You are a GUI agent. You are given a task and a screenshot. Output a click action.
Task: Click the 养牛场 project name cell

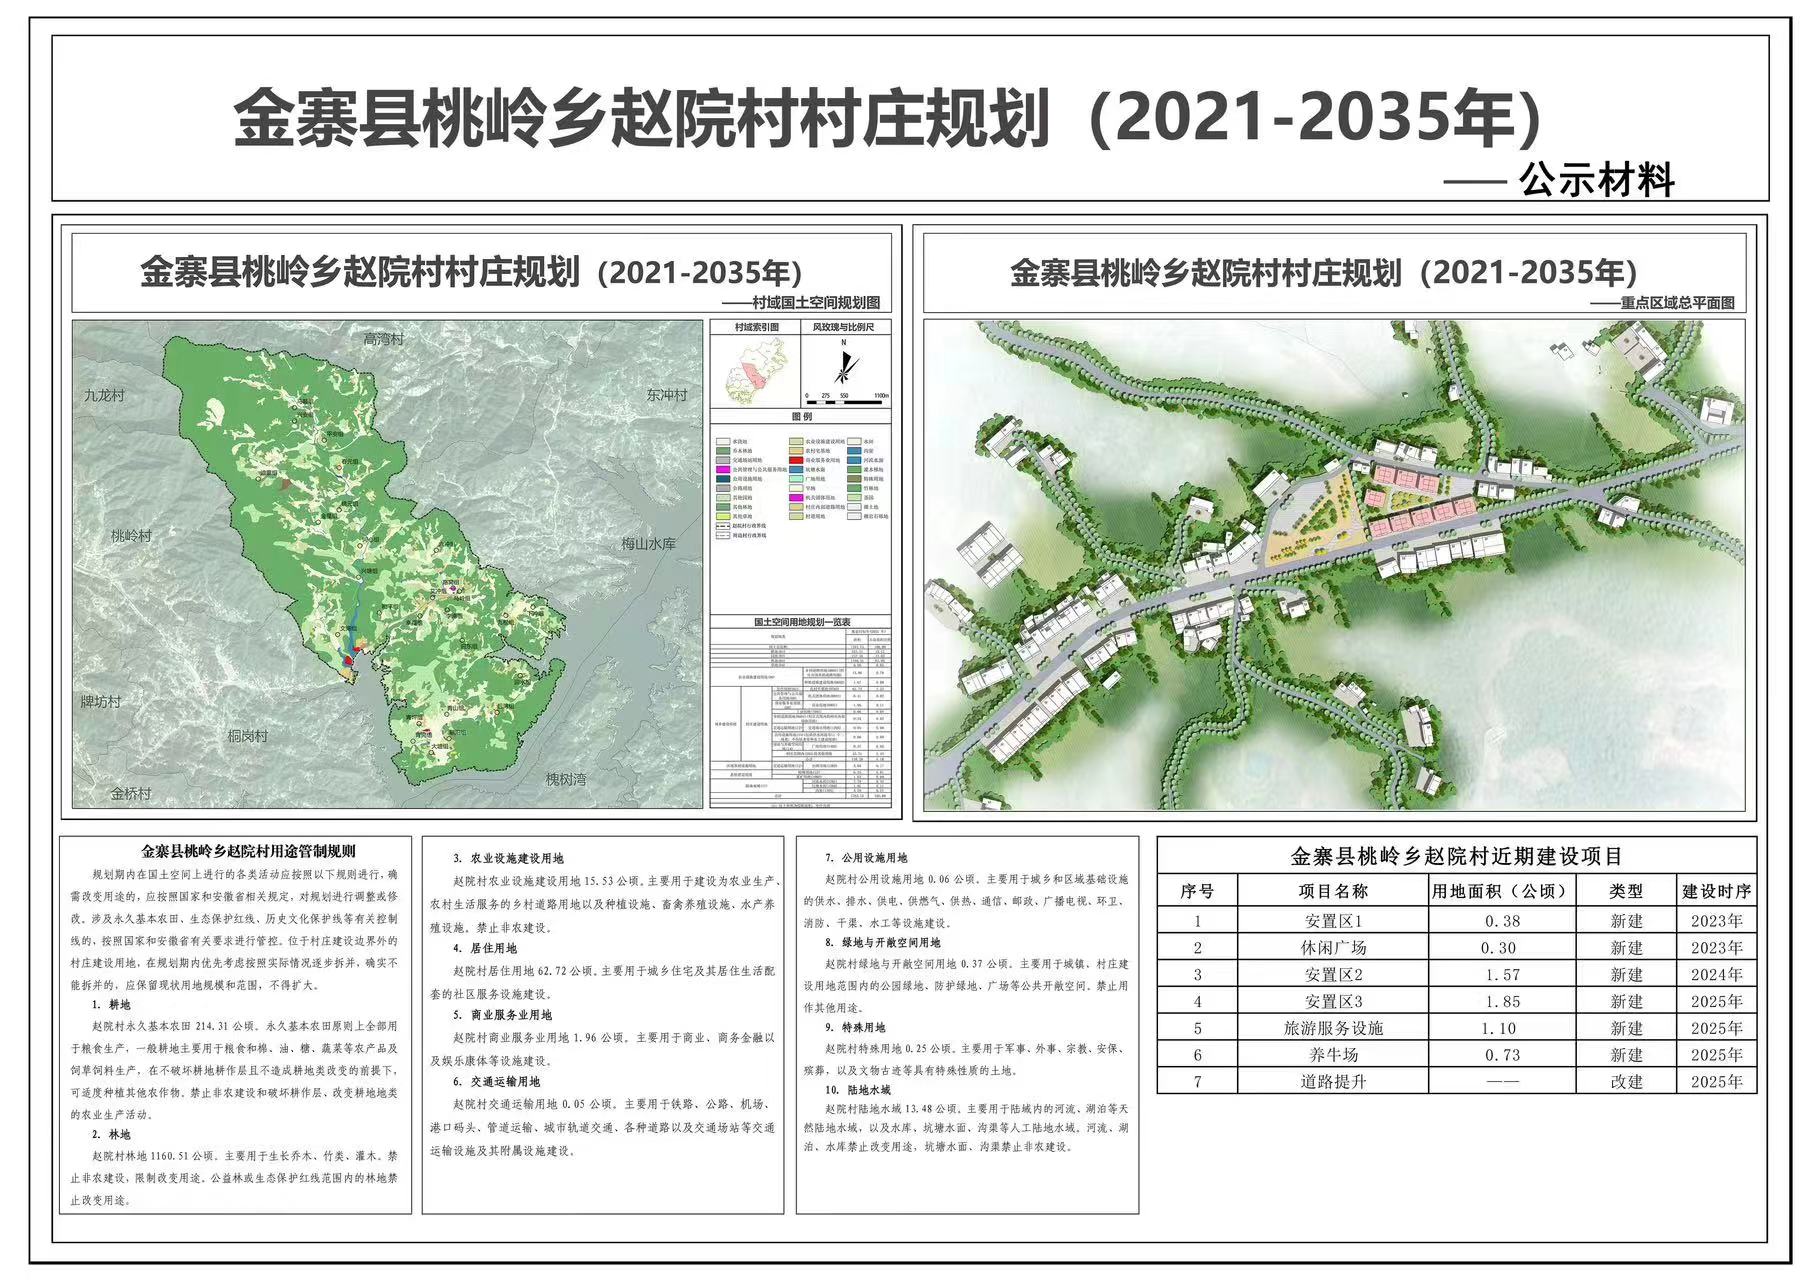pyautogui.click(x=1334, y=1055)
